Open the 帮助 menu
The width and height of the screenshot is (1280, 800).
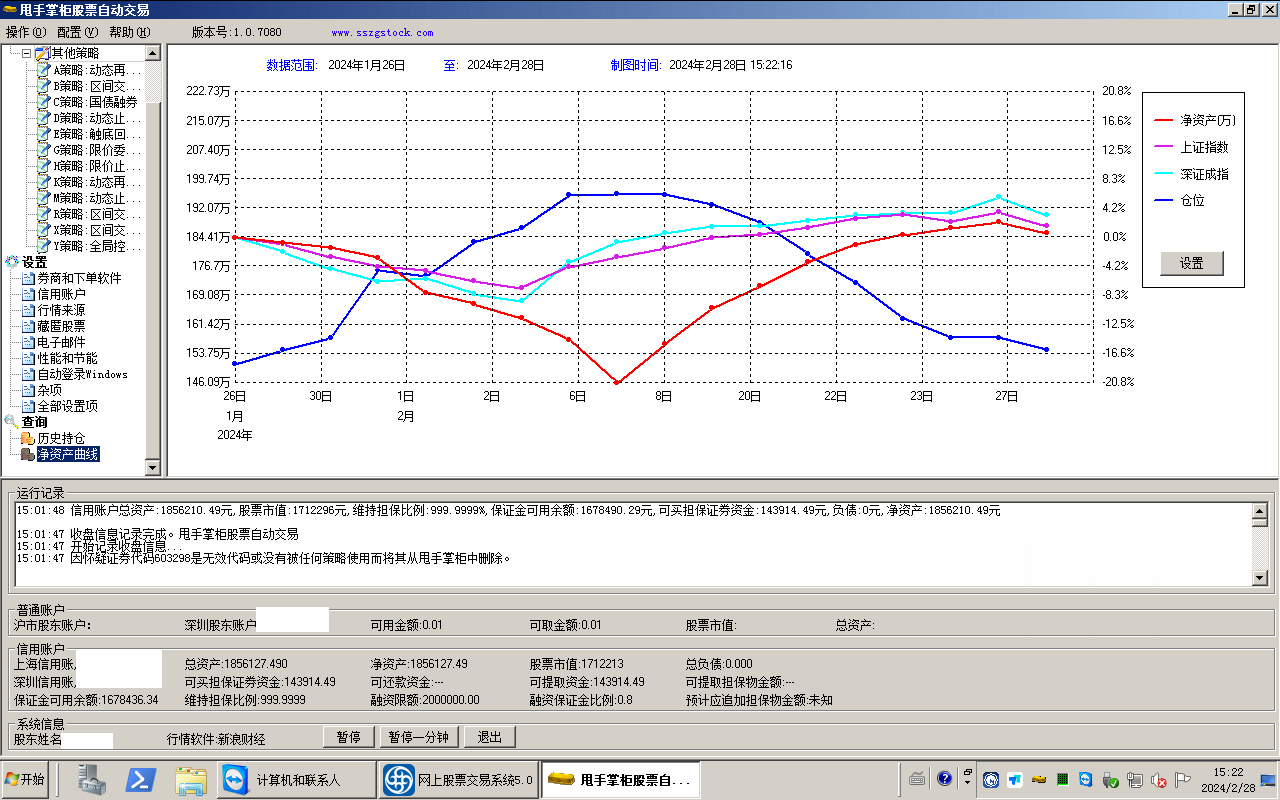129,32
